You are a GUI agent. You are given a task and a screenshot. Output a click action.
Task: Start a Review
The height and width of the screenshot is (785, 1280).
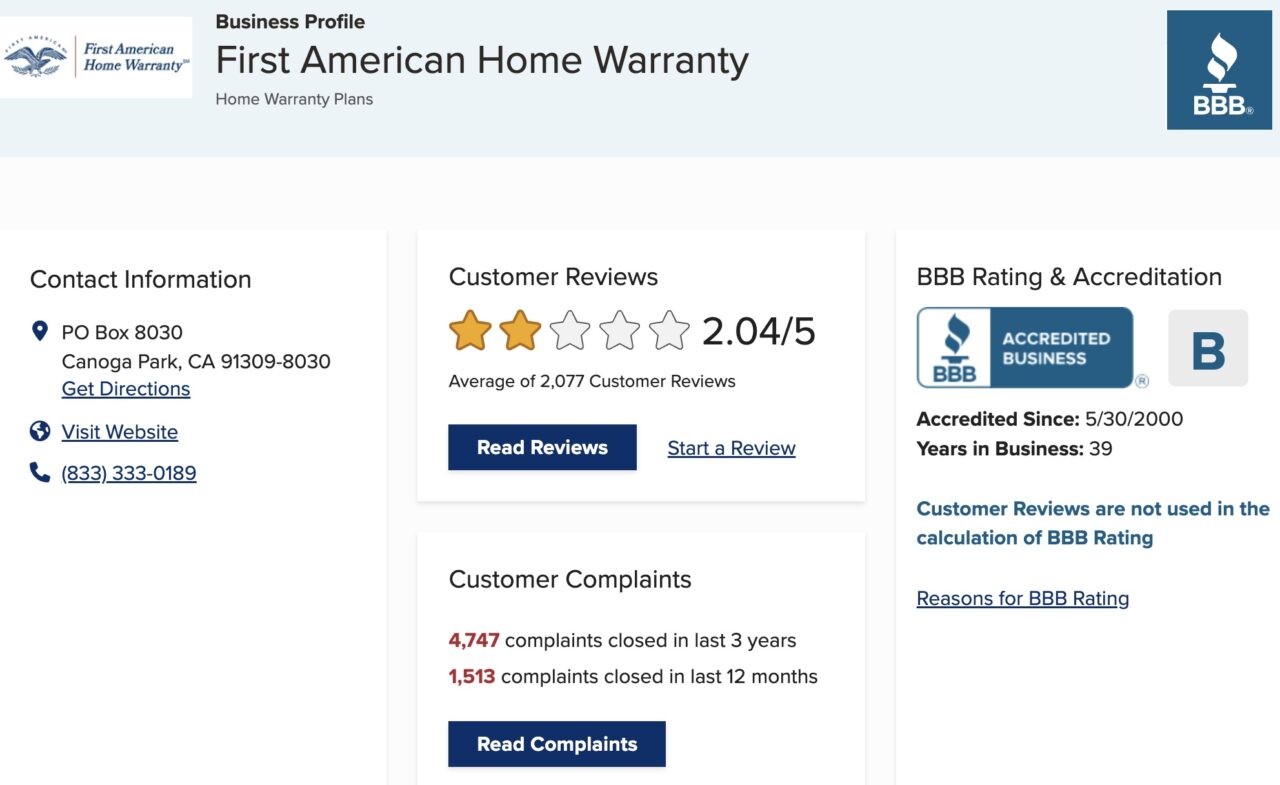731,447
